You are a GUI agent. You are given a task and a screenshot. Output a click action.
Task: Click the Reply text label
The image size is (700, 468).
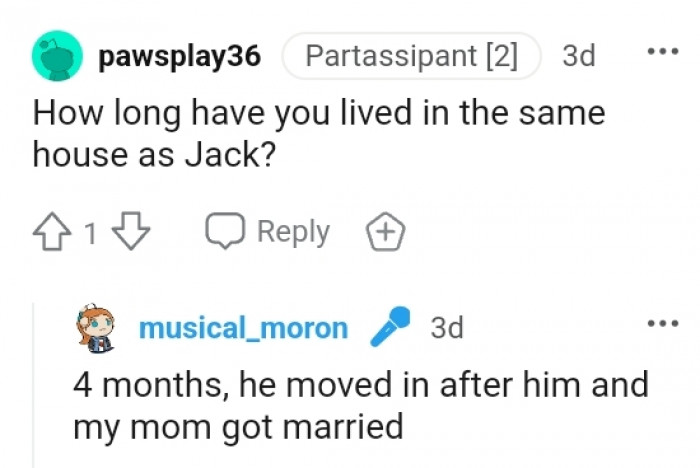(293, 232)
